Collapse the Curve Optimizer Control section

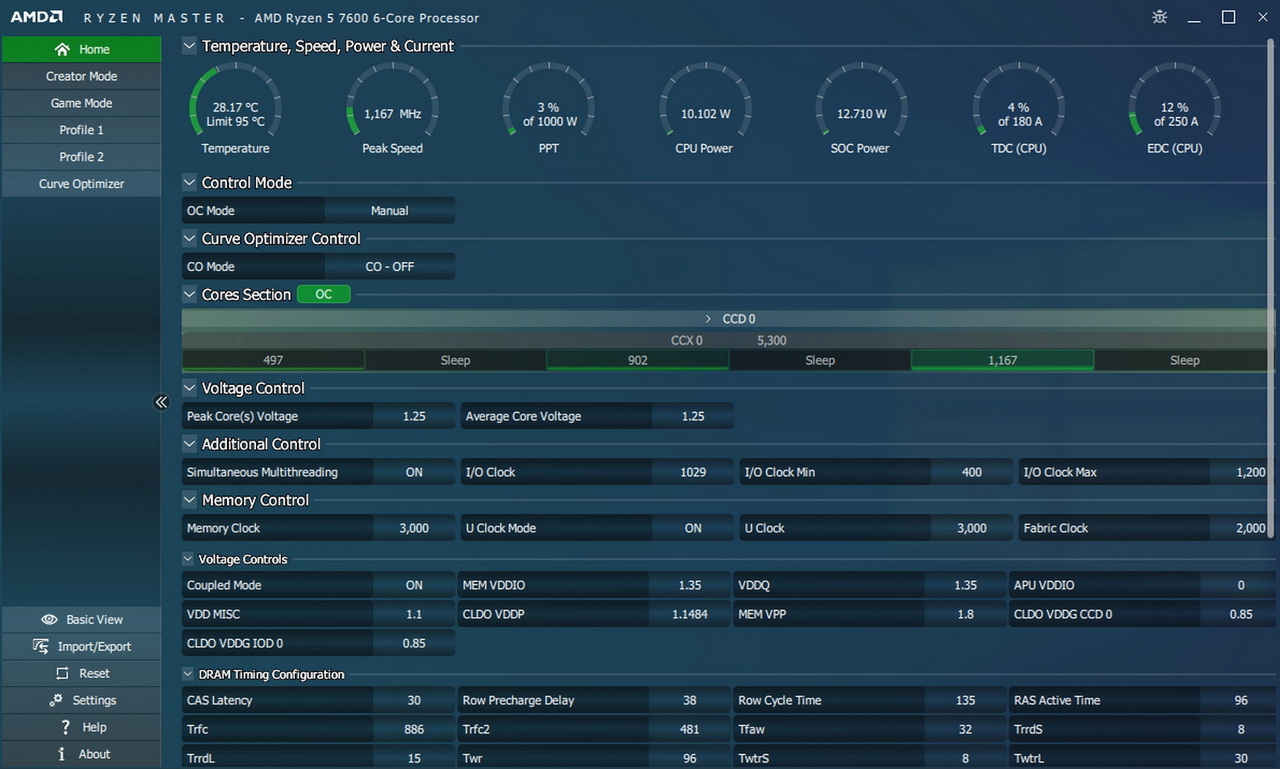[x=189, y=239]
